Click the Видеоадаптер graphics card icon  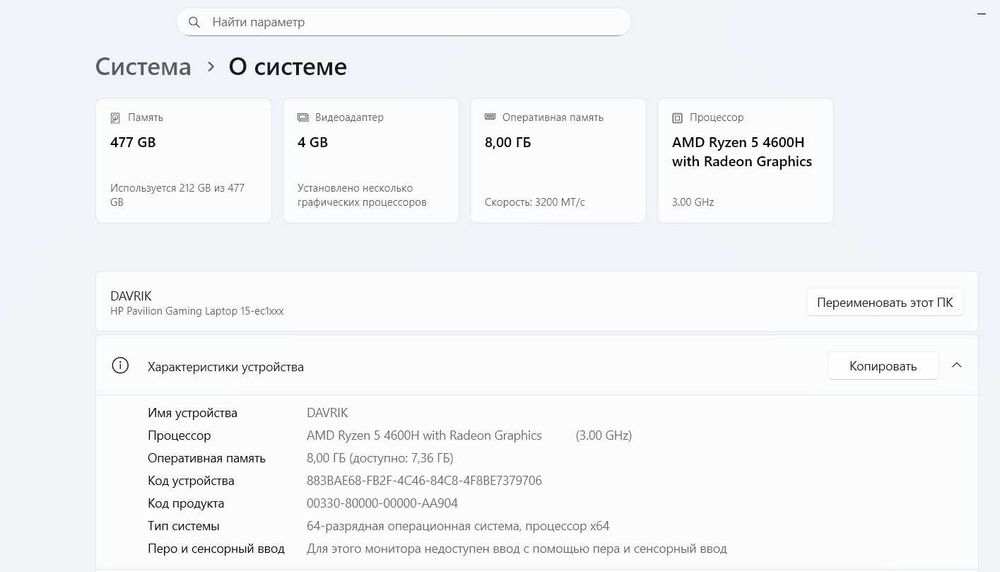[303, 118]
